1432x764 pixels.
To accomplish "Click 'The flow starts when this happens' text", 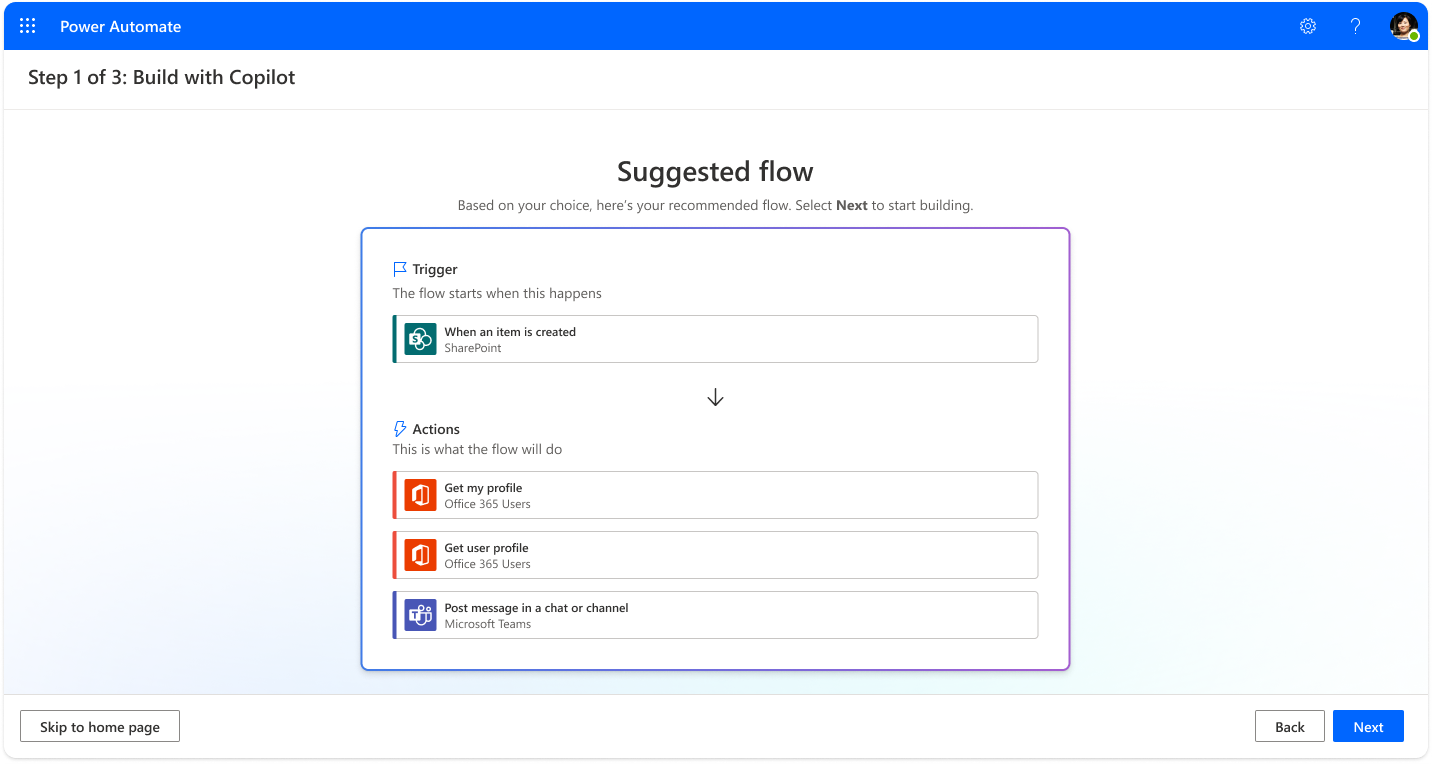I will [x=497, y=294].
